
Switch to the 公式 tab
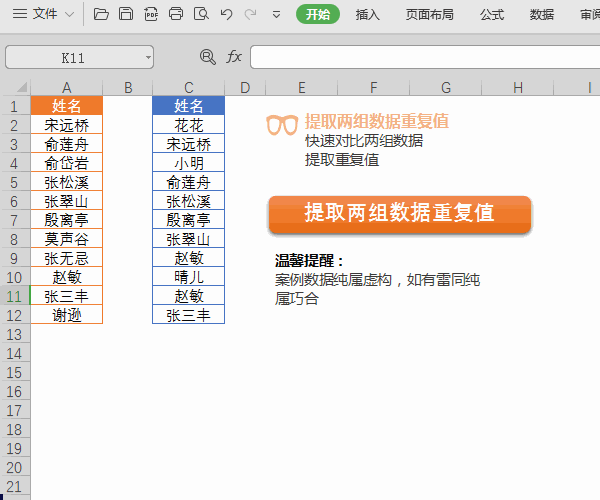[x=492, y=15]
